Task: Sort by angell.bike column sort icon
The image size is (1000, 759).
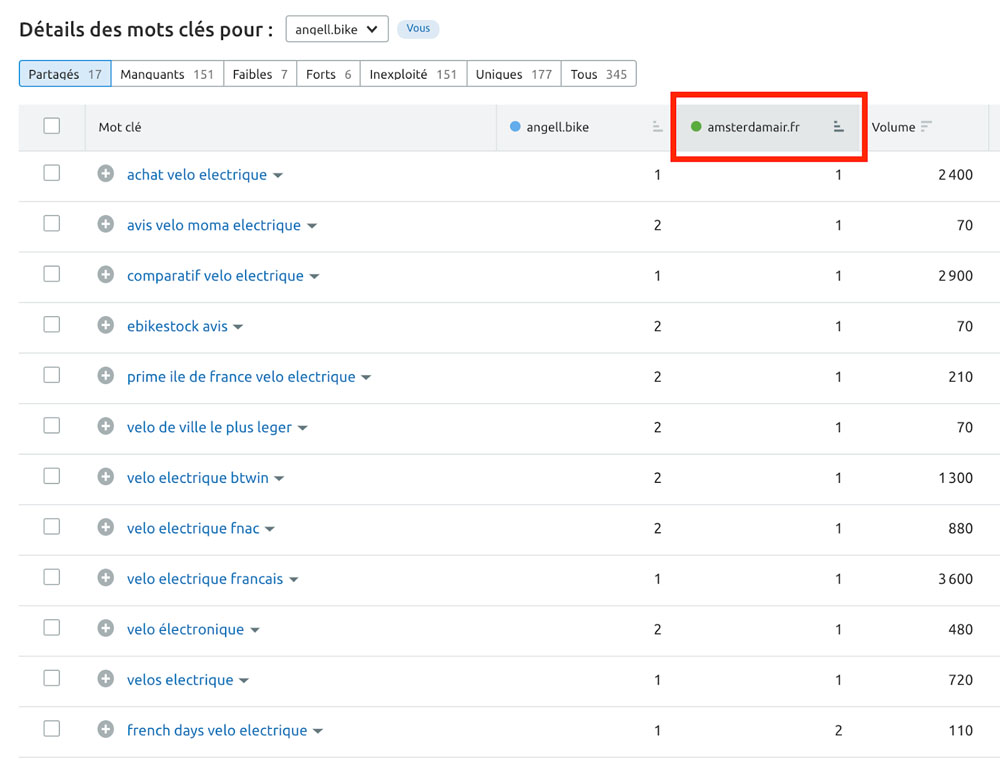Action: pos(658,127)
